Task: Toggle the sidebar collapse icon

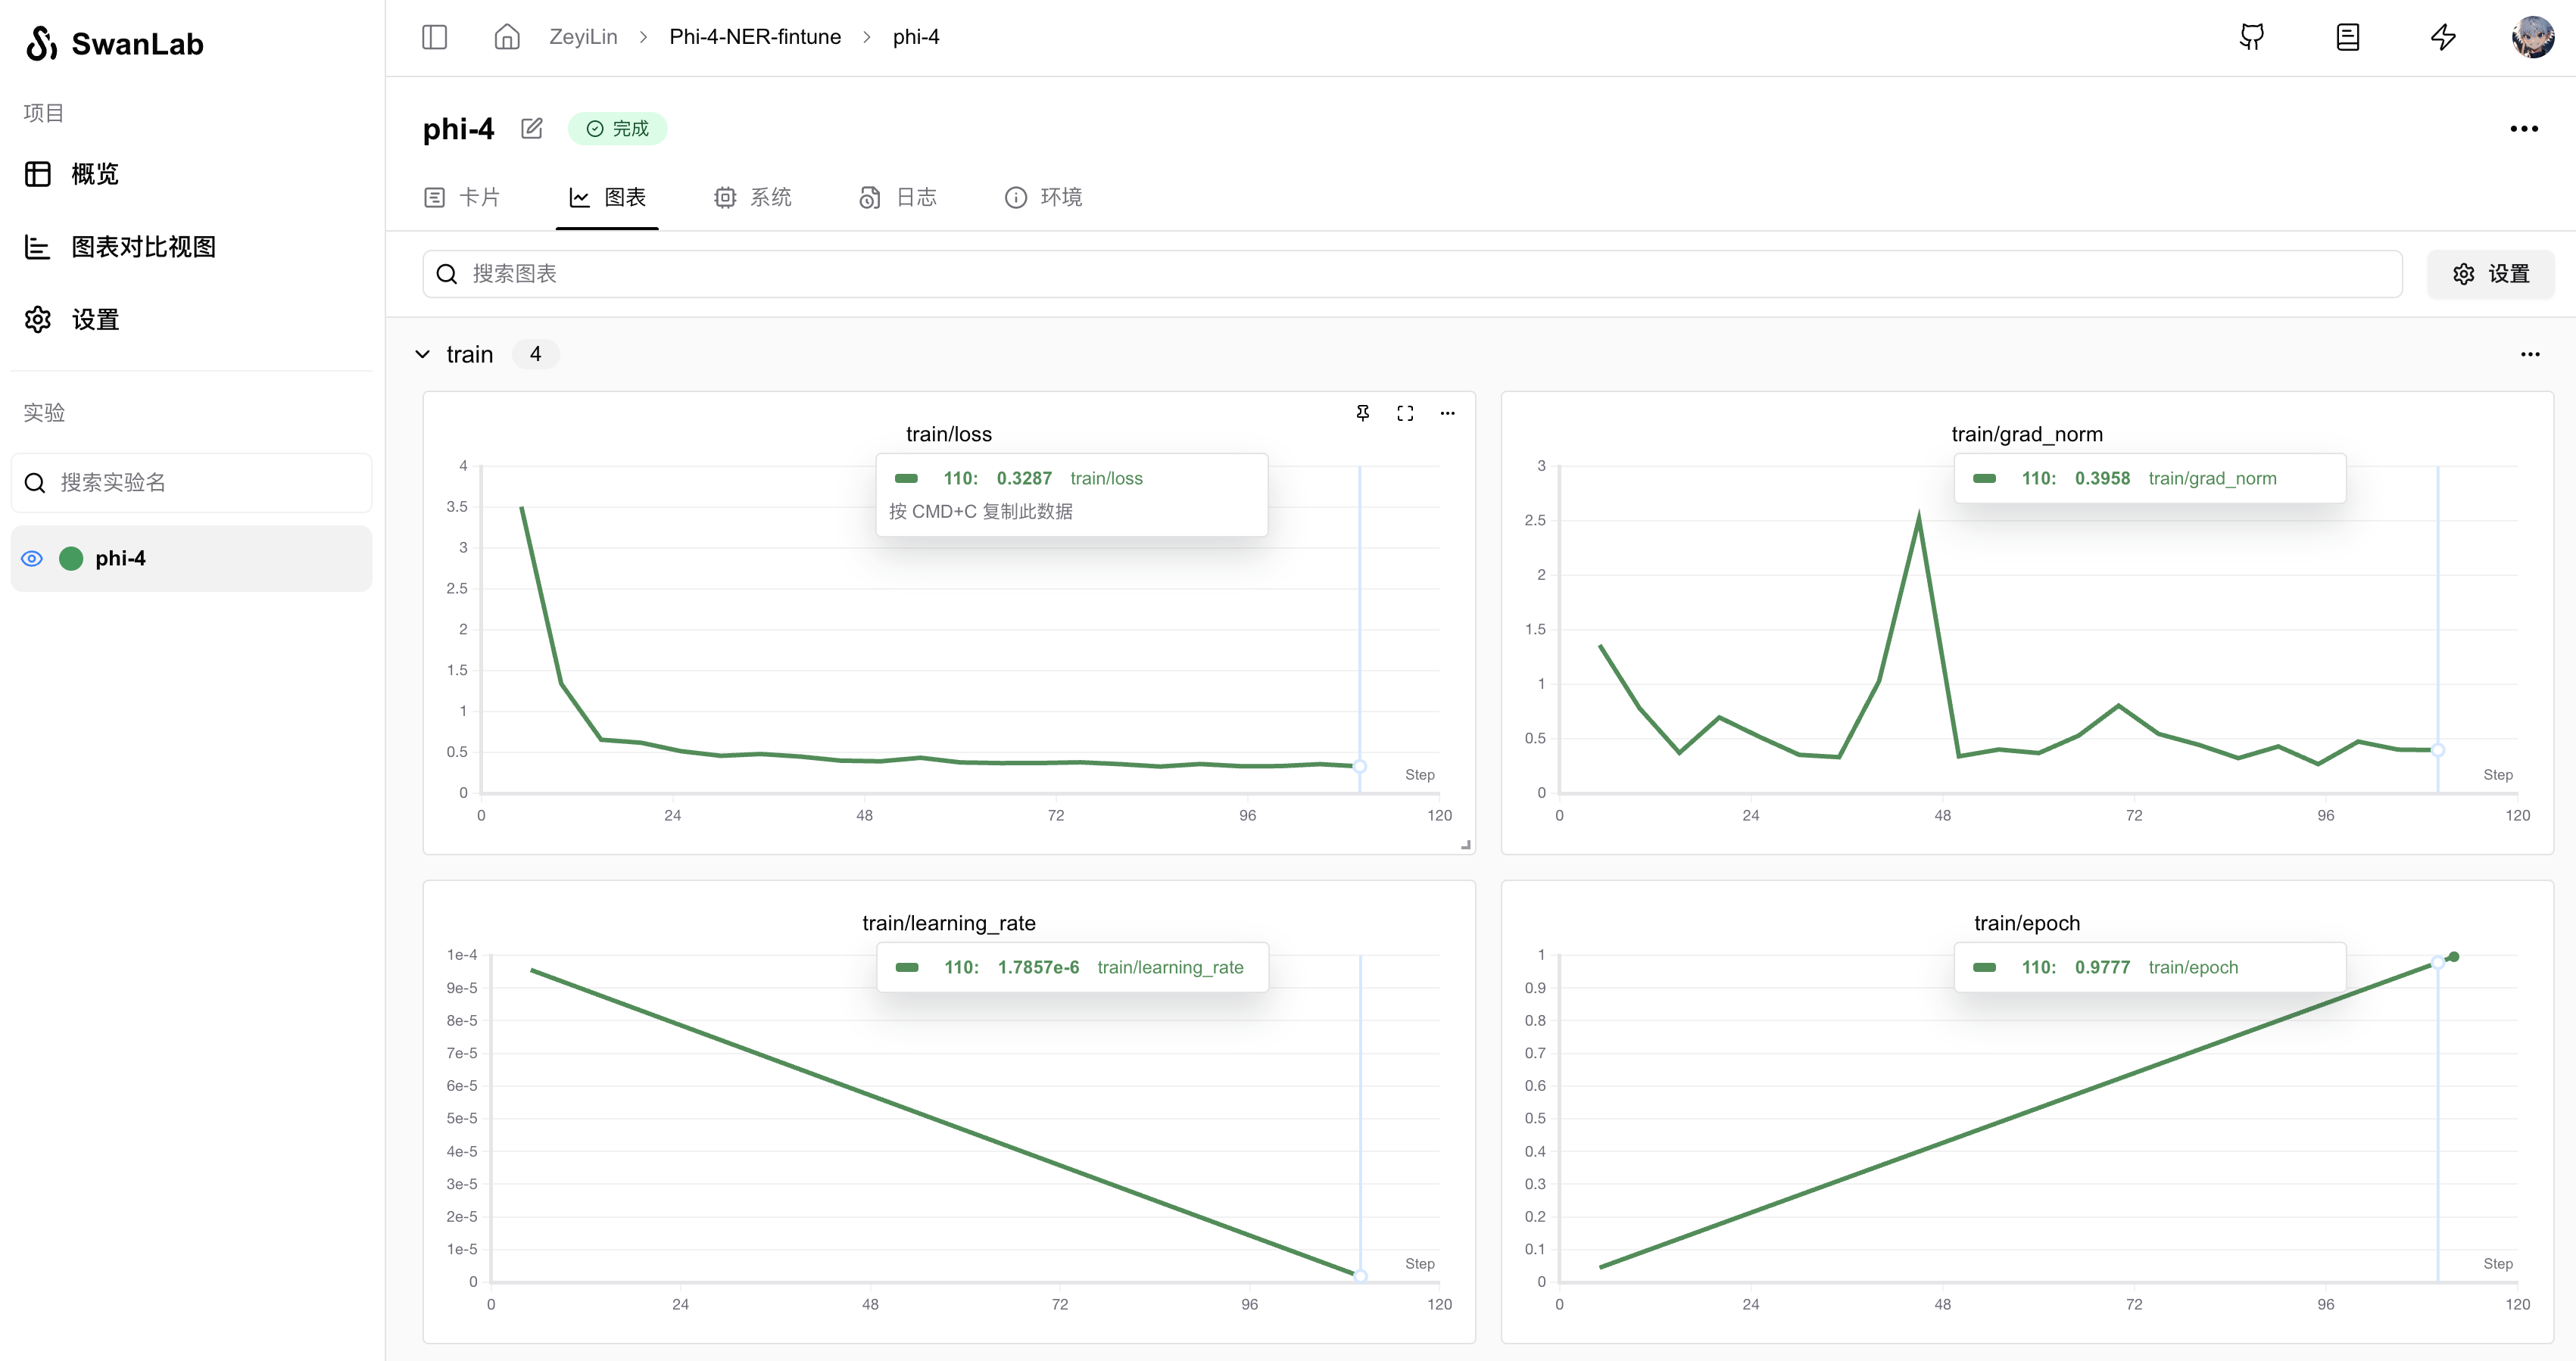Action: point(434,37)
